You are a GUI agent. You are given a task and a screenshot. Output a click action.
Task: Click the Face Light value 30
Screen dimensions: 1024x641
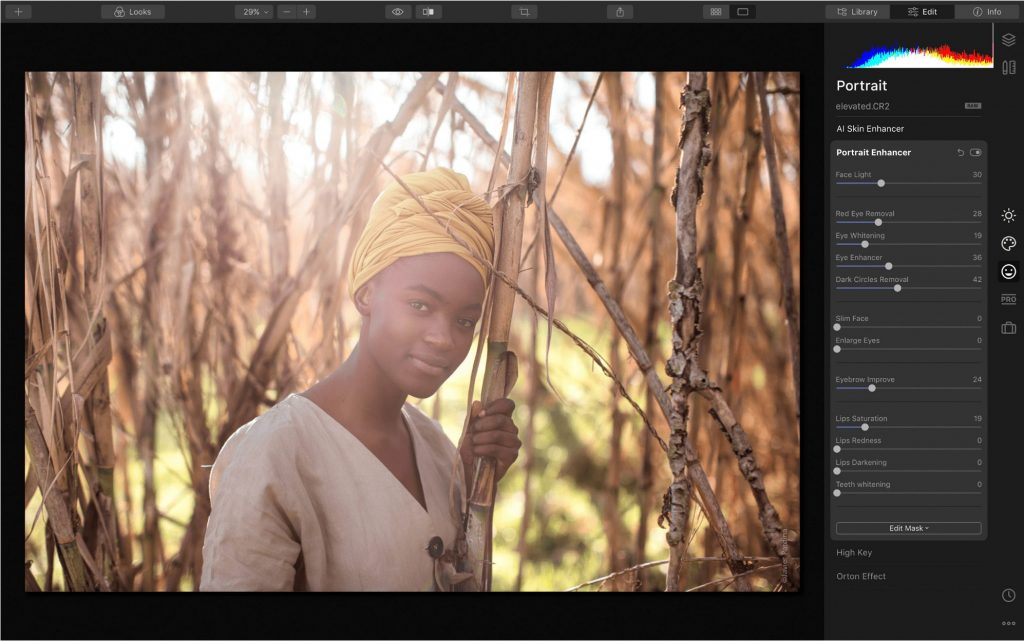pyautogui.click(x=977, y=174)
